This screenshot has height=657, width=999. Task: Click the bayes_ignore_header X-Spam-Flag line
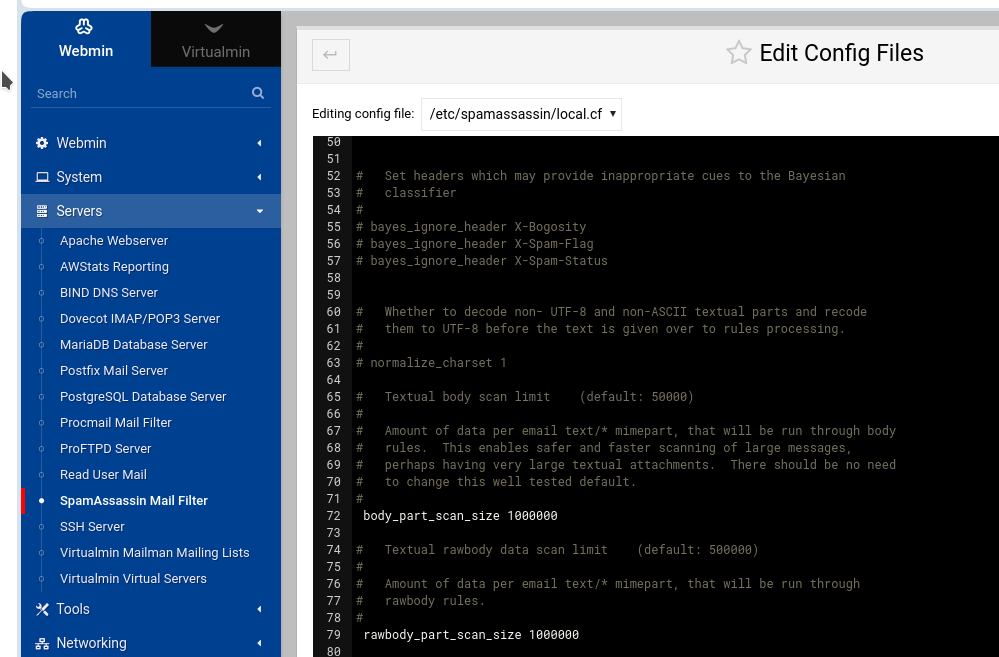coord(475,243)
